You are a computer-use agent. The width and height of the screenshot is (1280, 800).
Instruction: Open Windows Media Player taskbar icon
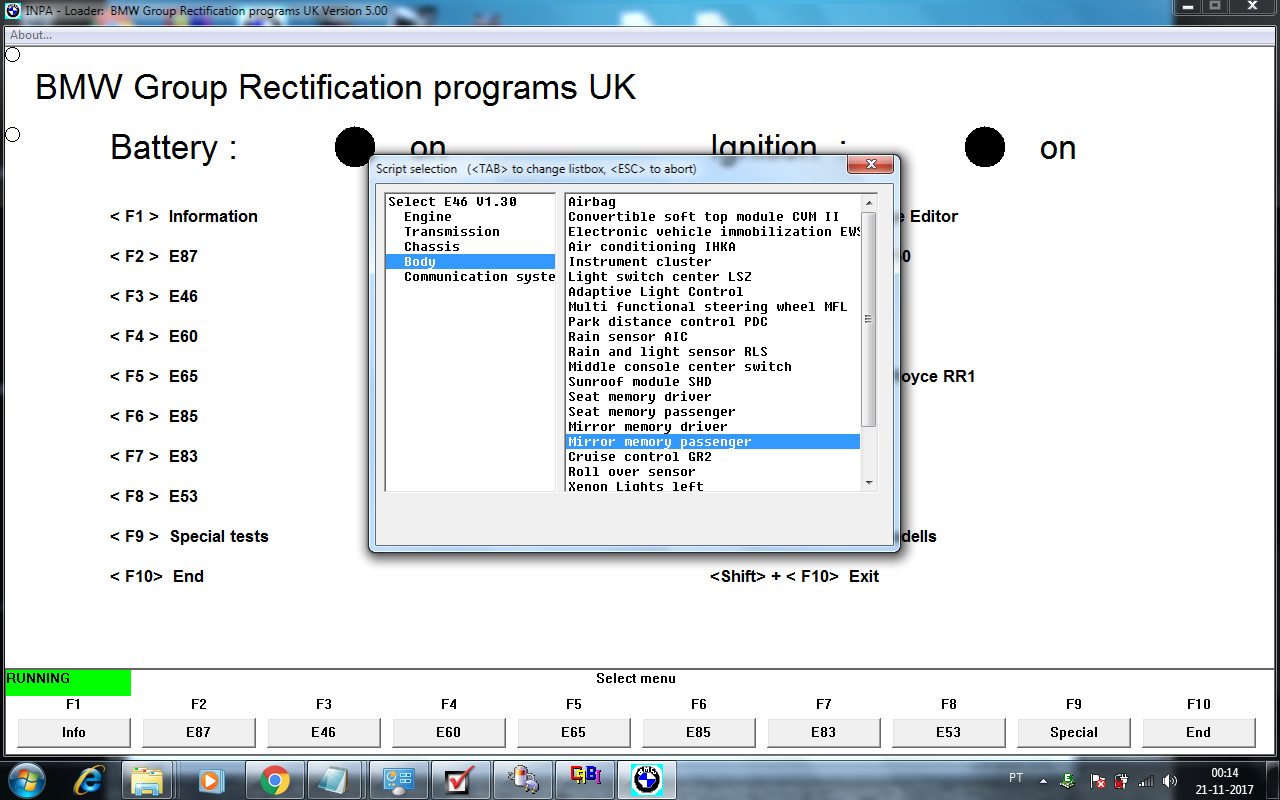tap(210, 780)
